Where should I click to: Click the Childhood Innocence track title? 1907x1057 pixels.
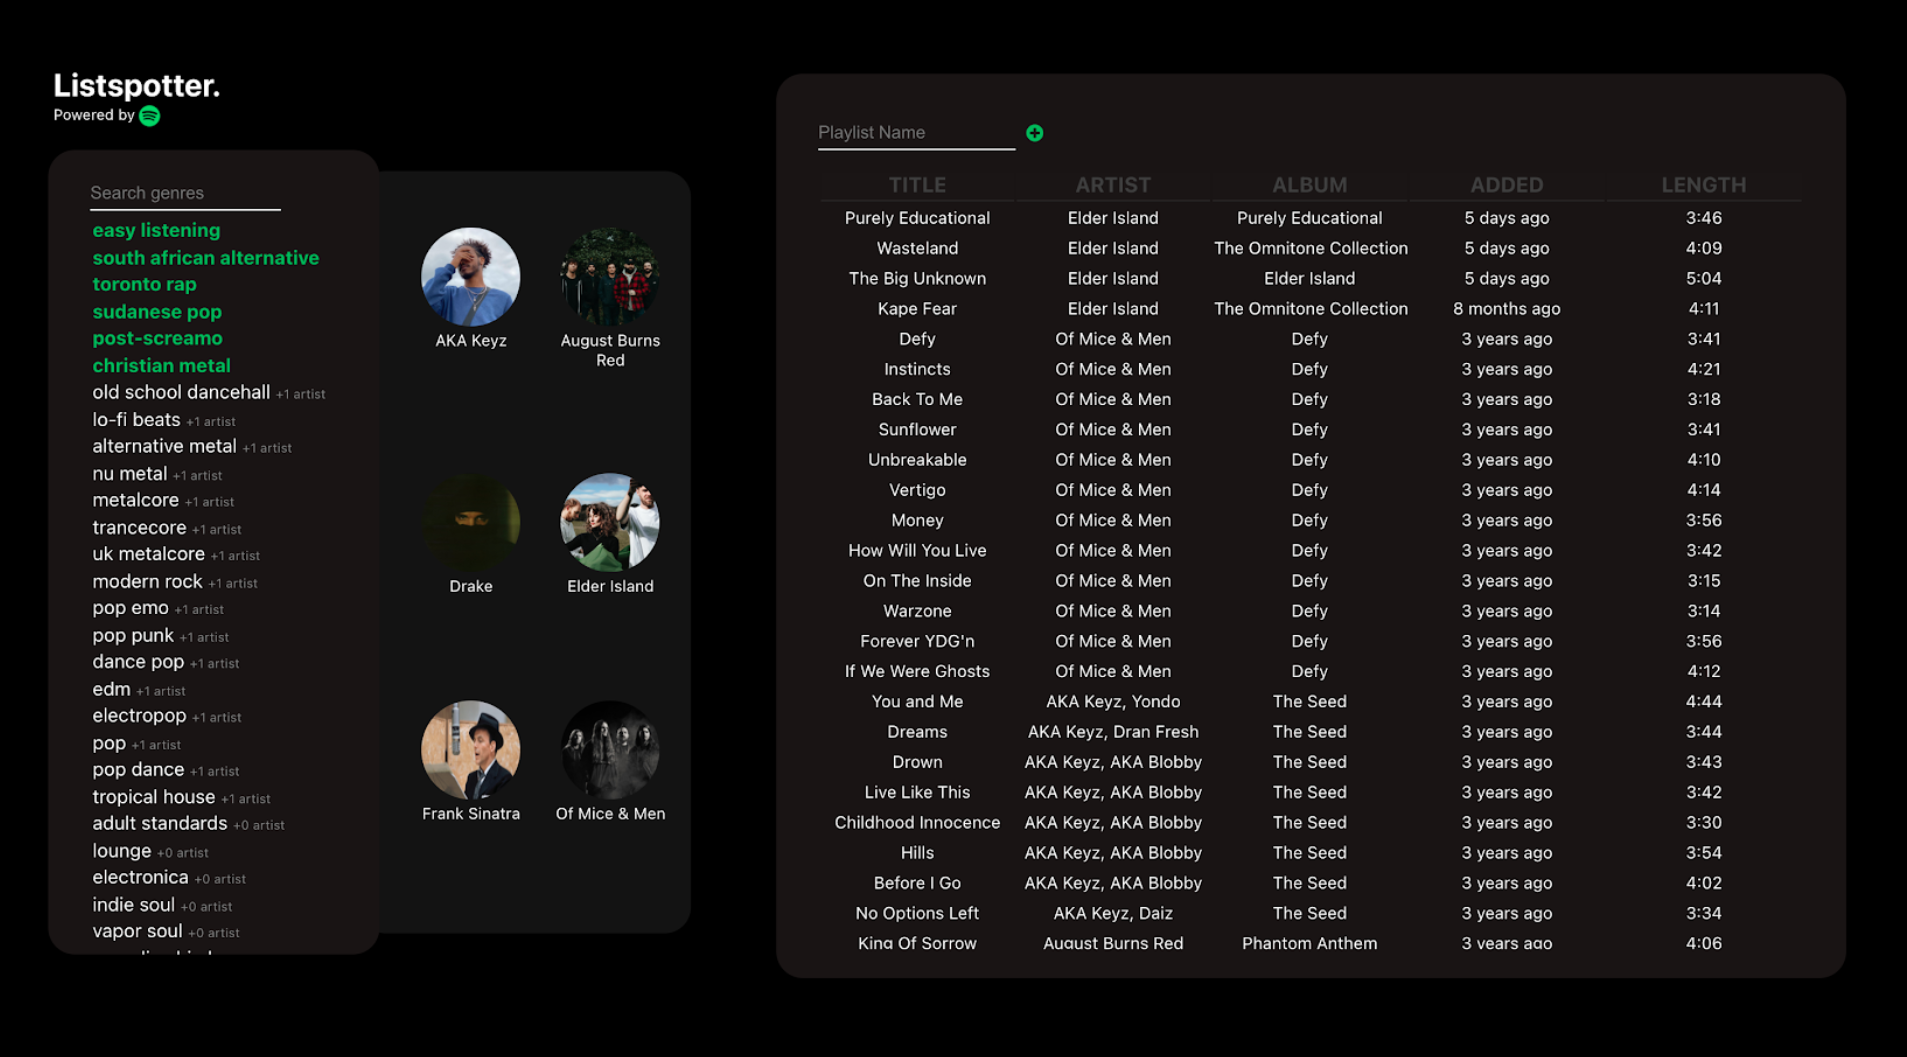[917, 823]
